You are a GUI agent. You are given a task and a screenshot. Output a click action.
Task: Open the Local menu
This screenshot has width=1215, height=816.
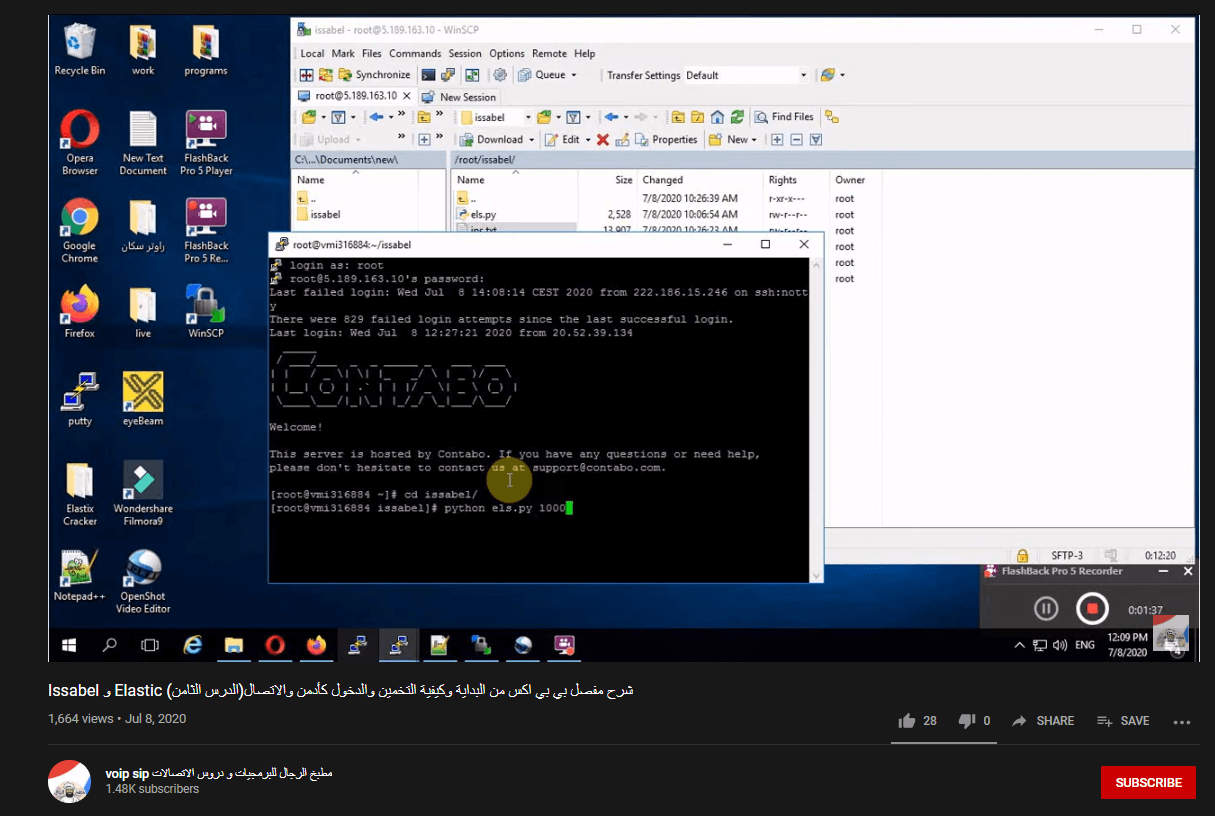click(x=312, y=54)
